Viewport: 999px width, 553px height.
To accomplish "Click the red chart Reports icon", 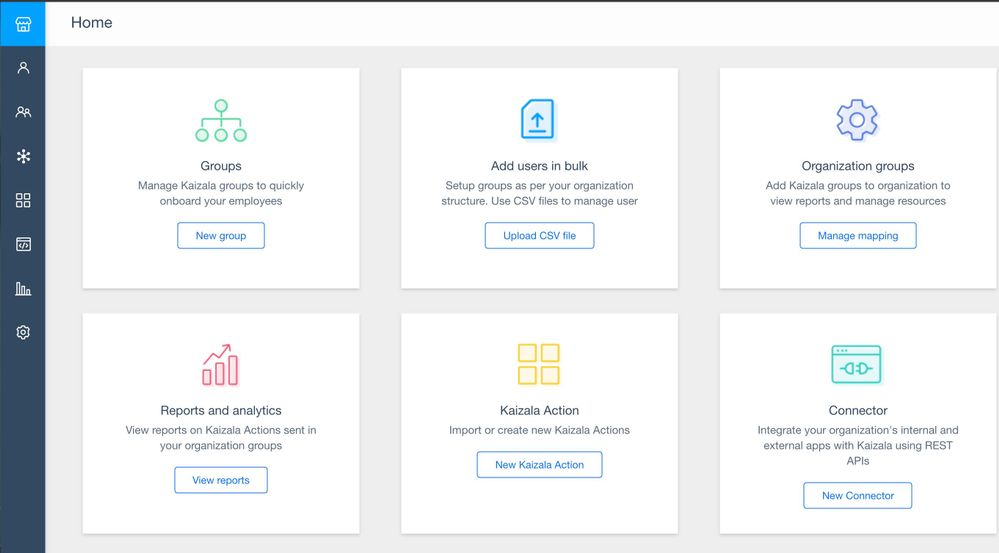I will tap(220, 365).
